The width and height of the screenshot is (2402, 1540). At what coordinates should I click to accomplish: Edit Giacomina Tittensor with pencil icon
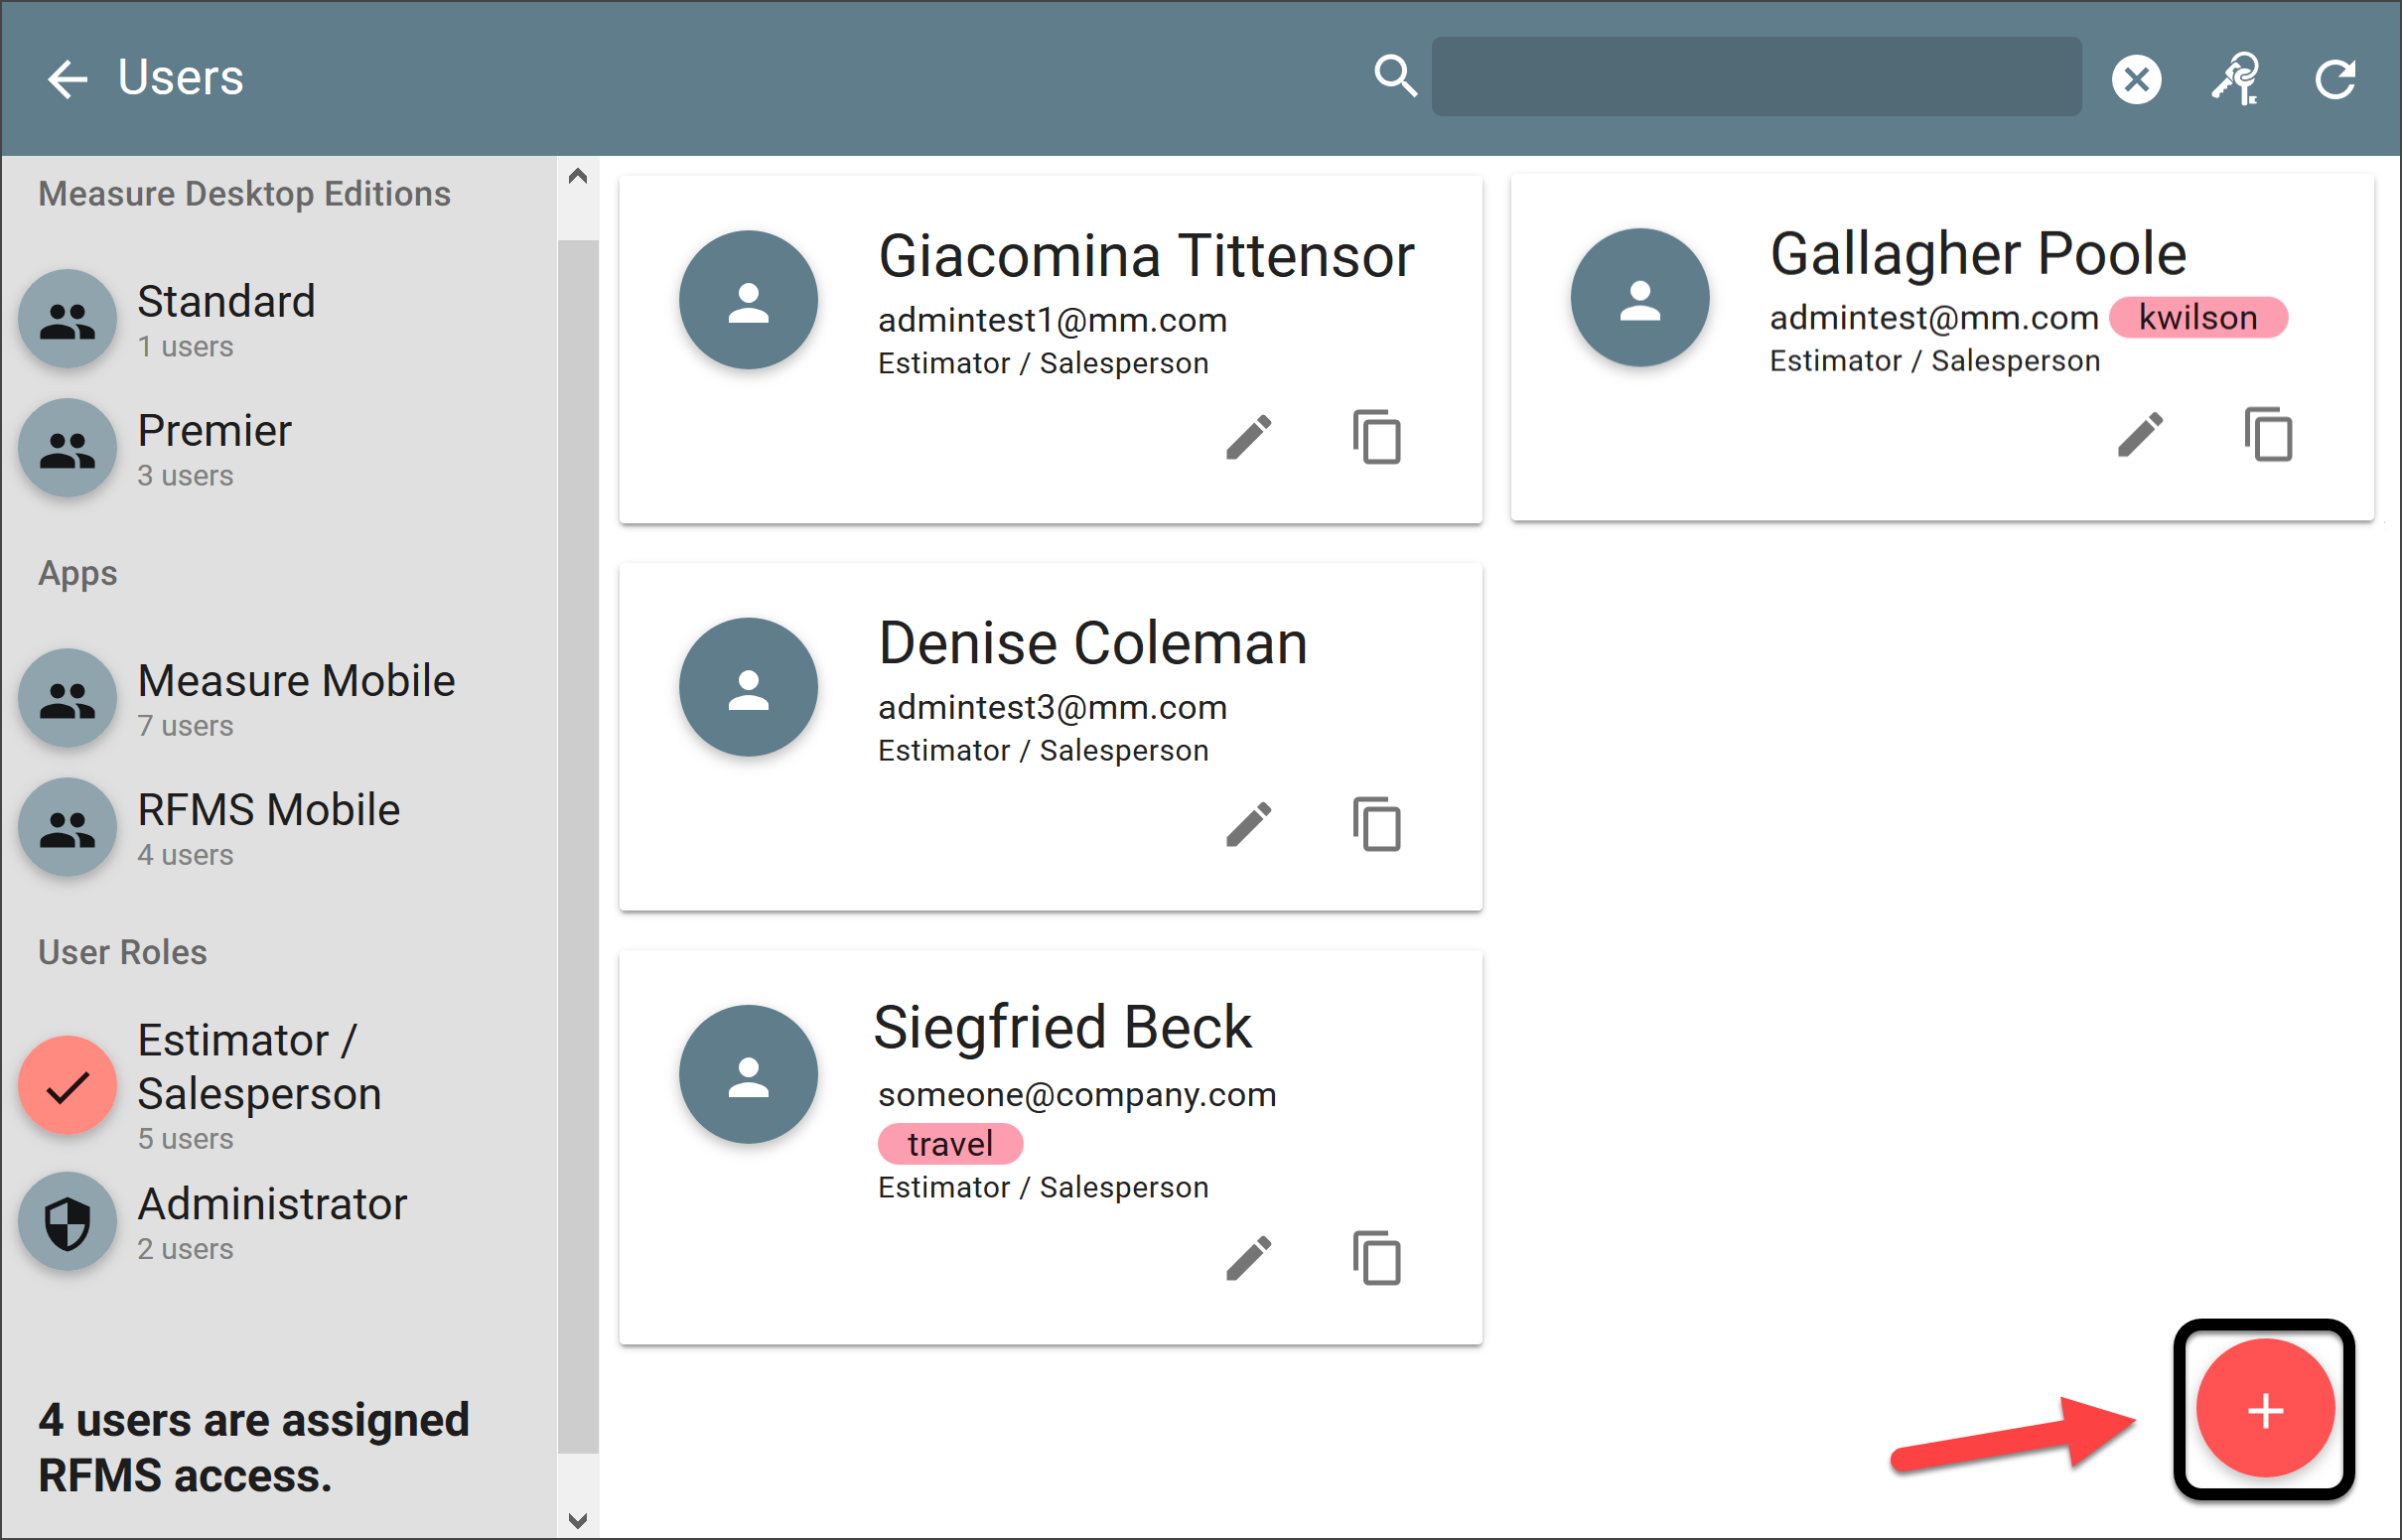click(x=1248, y=437)
